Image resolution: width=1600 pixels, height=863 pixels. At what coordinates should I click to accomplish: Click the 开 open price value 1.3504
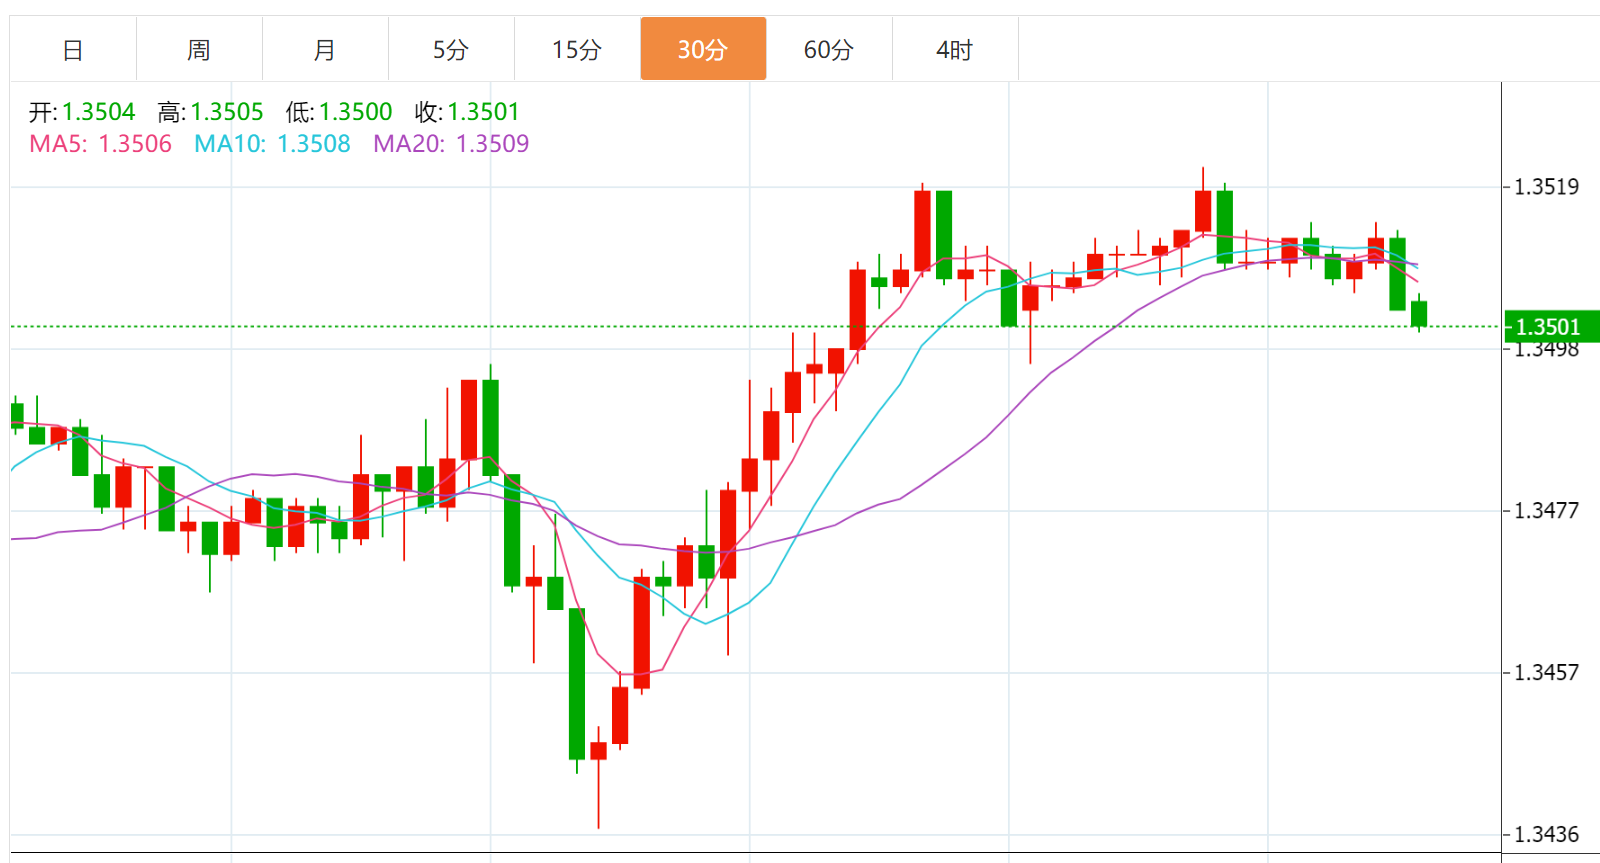pos(98,112)
